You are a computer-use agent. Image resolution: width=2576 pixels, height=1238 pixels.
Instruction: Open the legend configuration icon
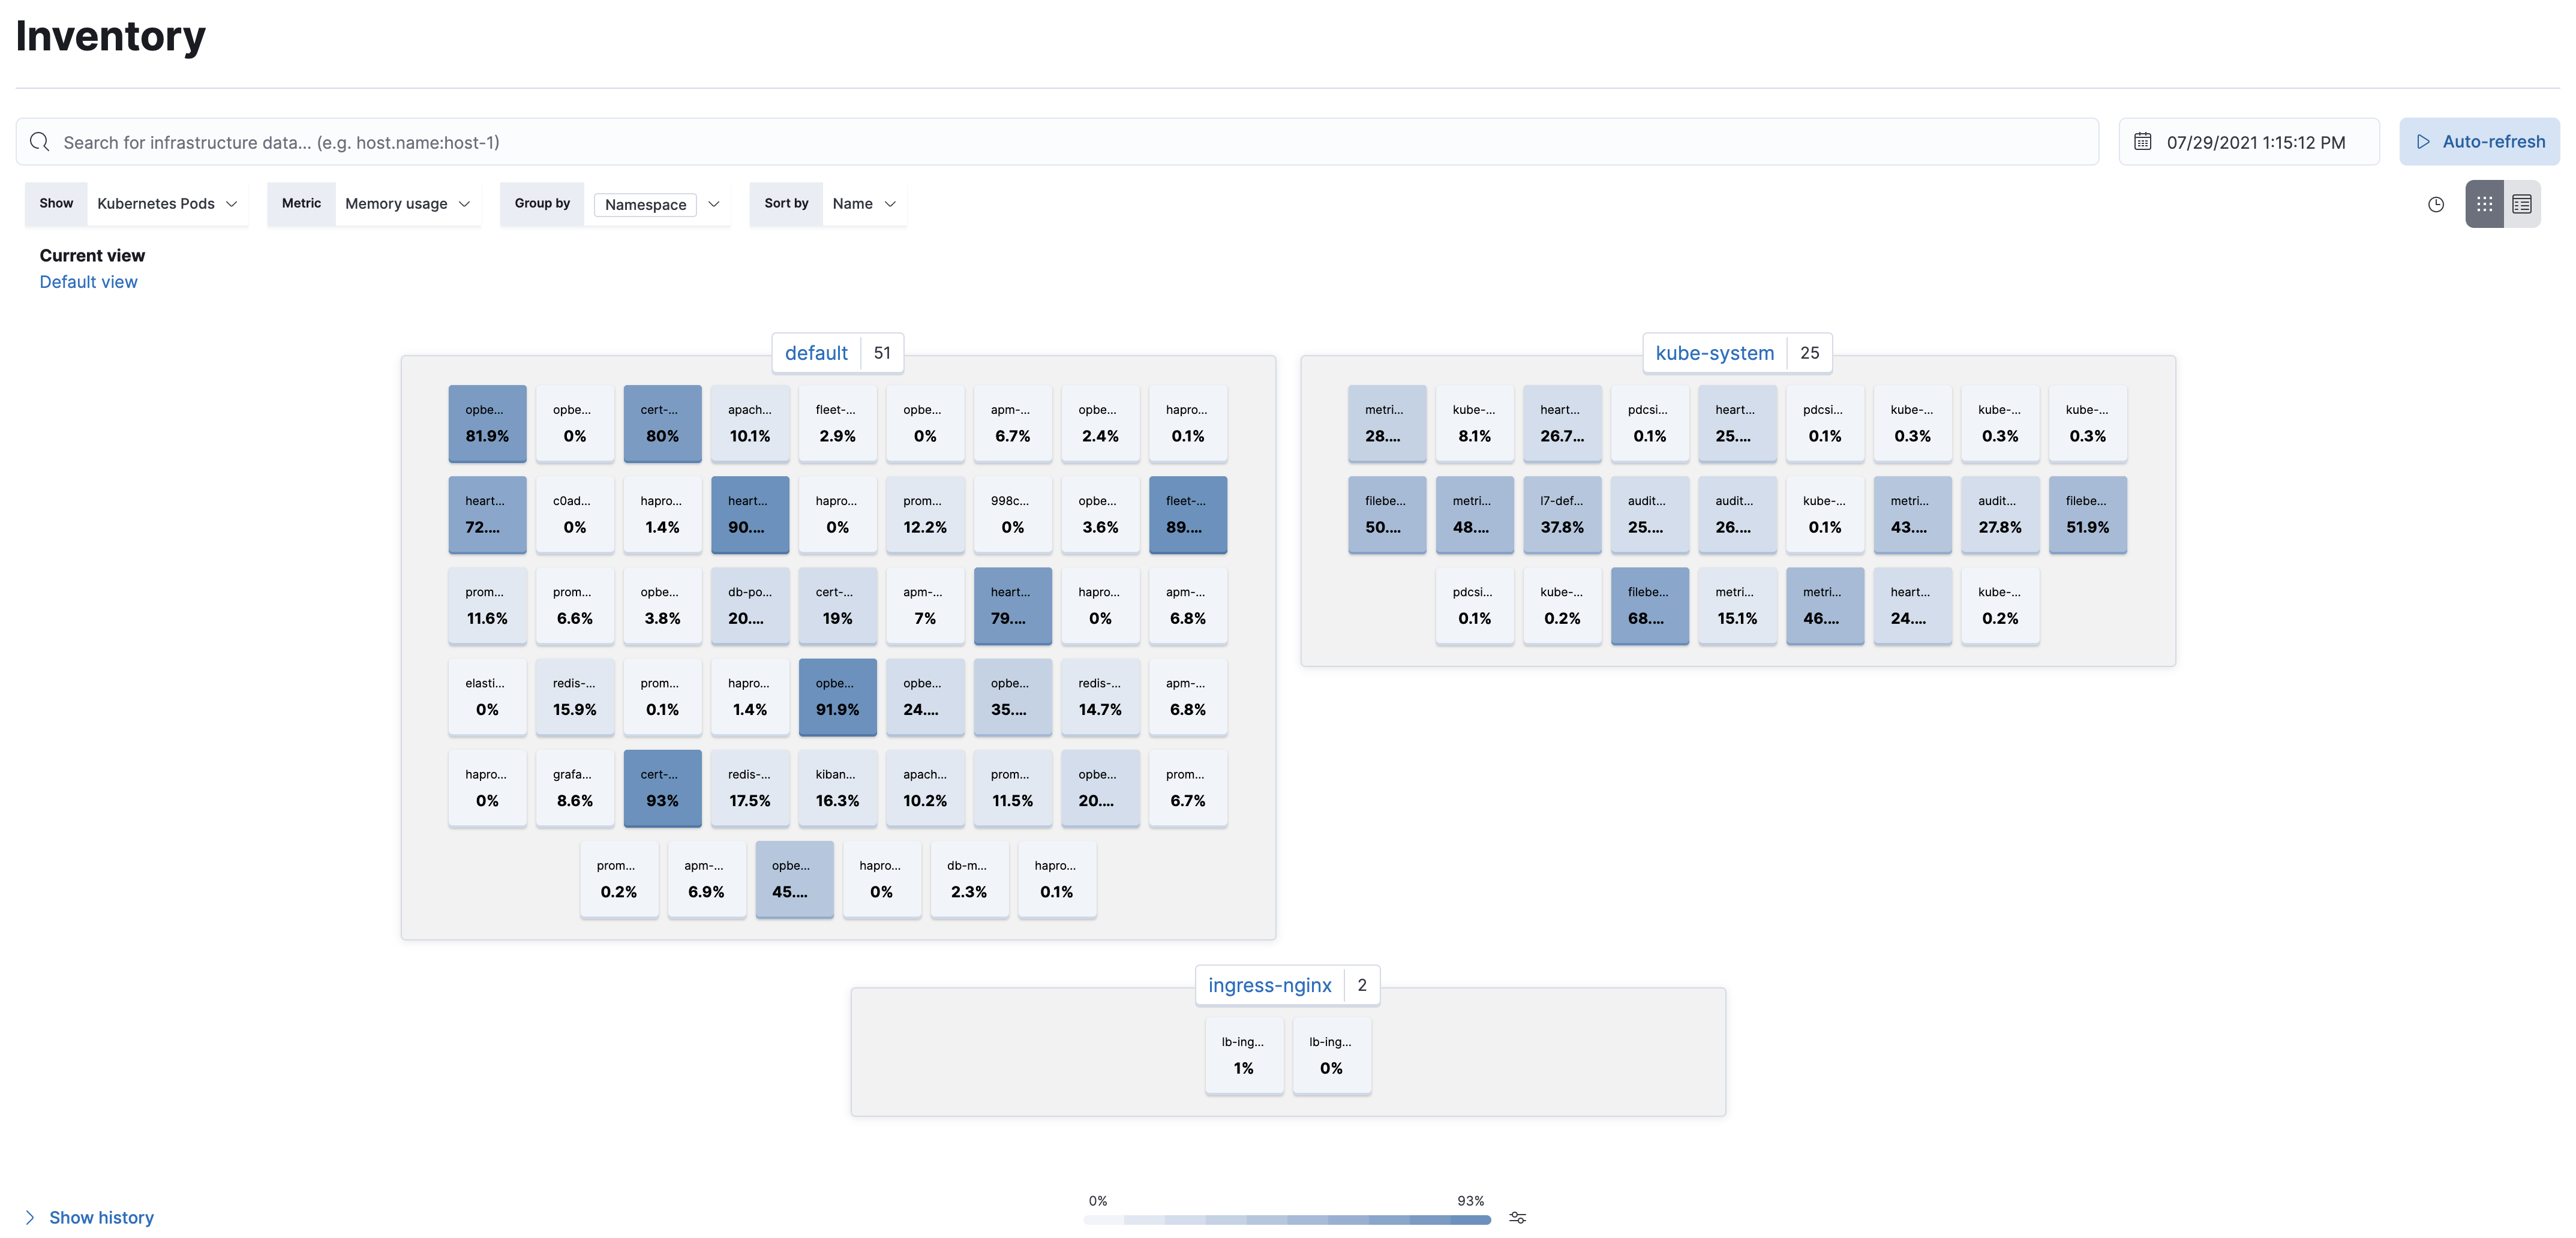(1518, 1218)
